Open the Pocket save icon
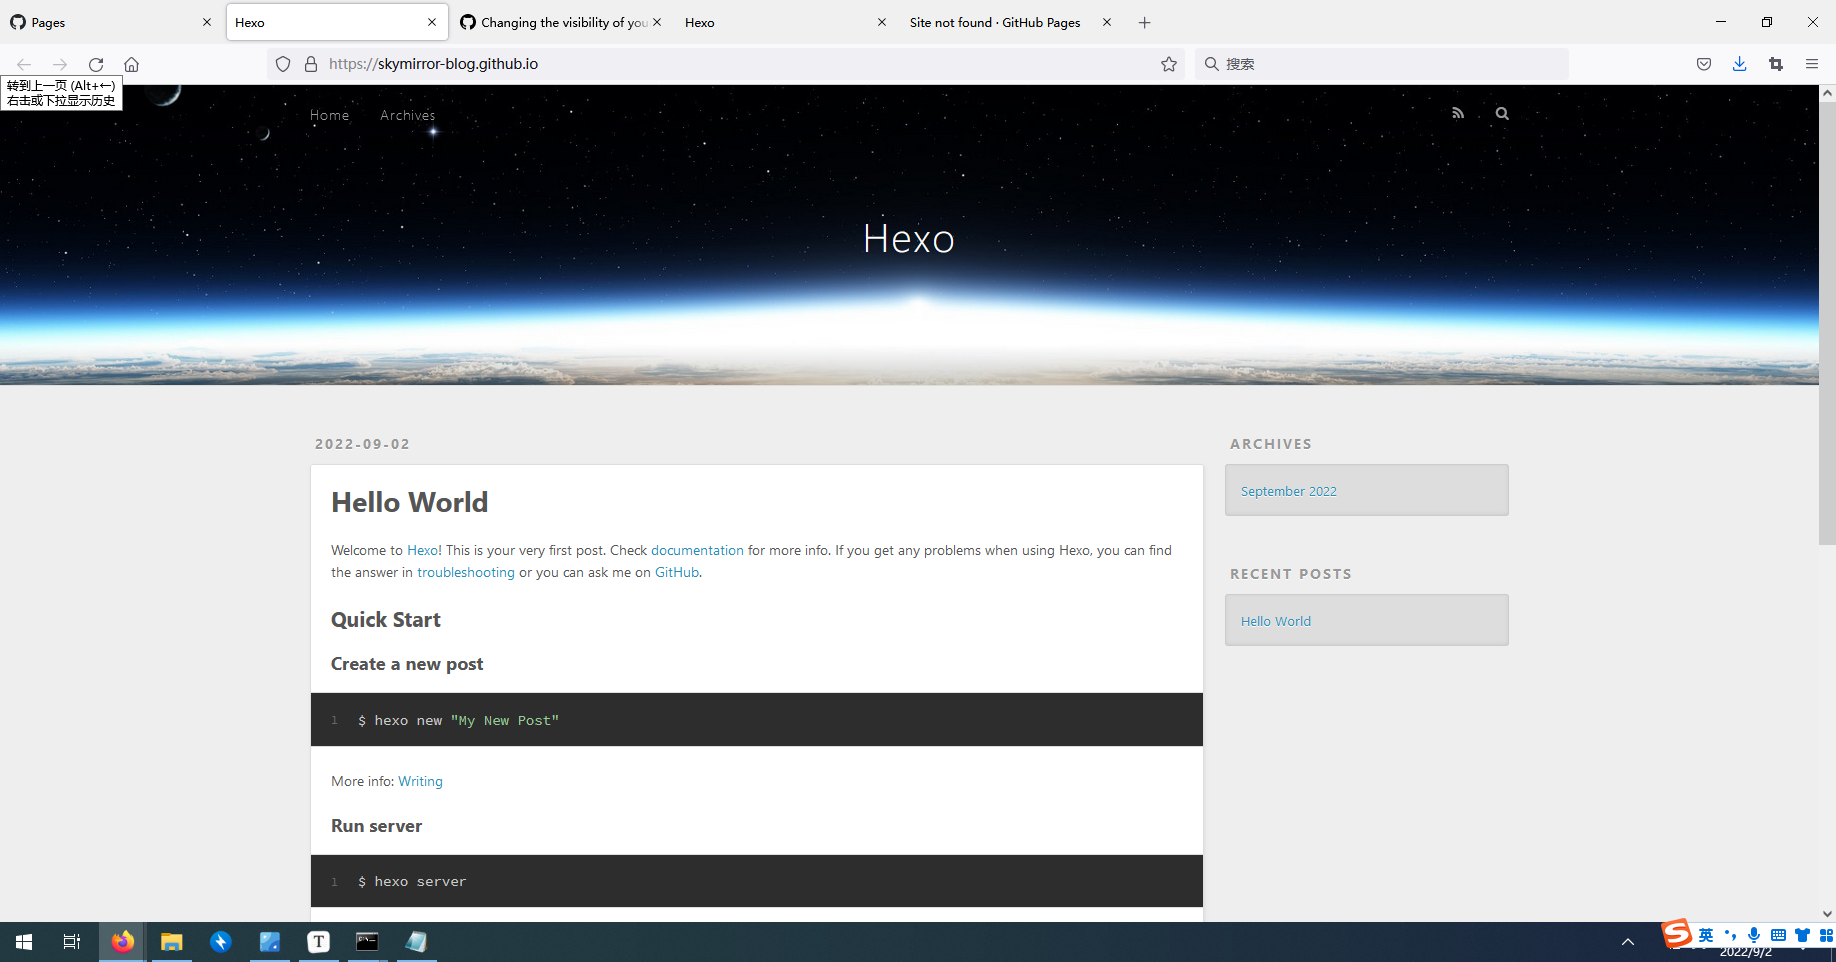 (x=1704, y=64)
